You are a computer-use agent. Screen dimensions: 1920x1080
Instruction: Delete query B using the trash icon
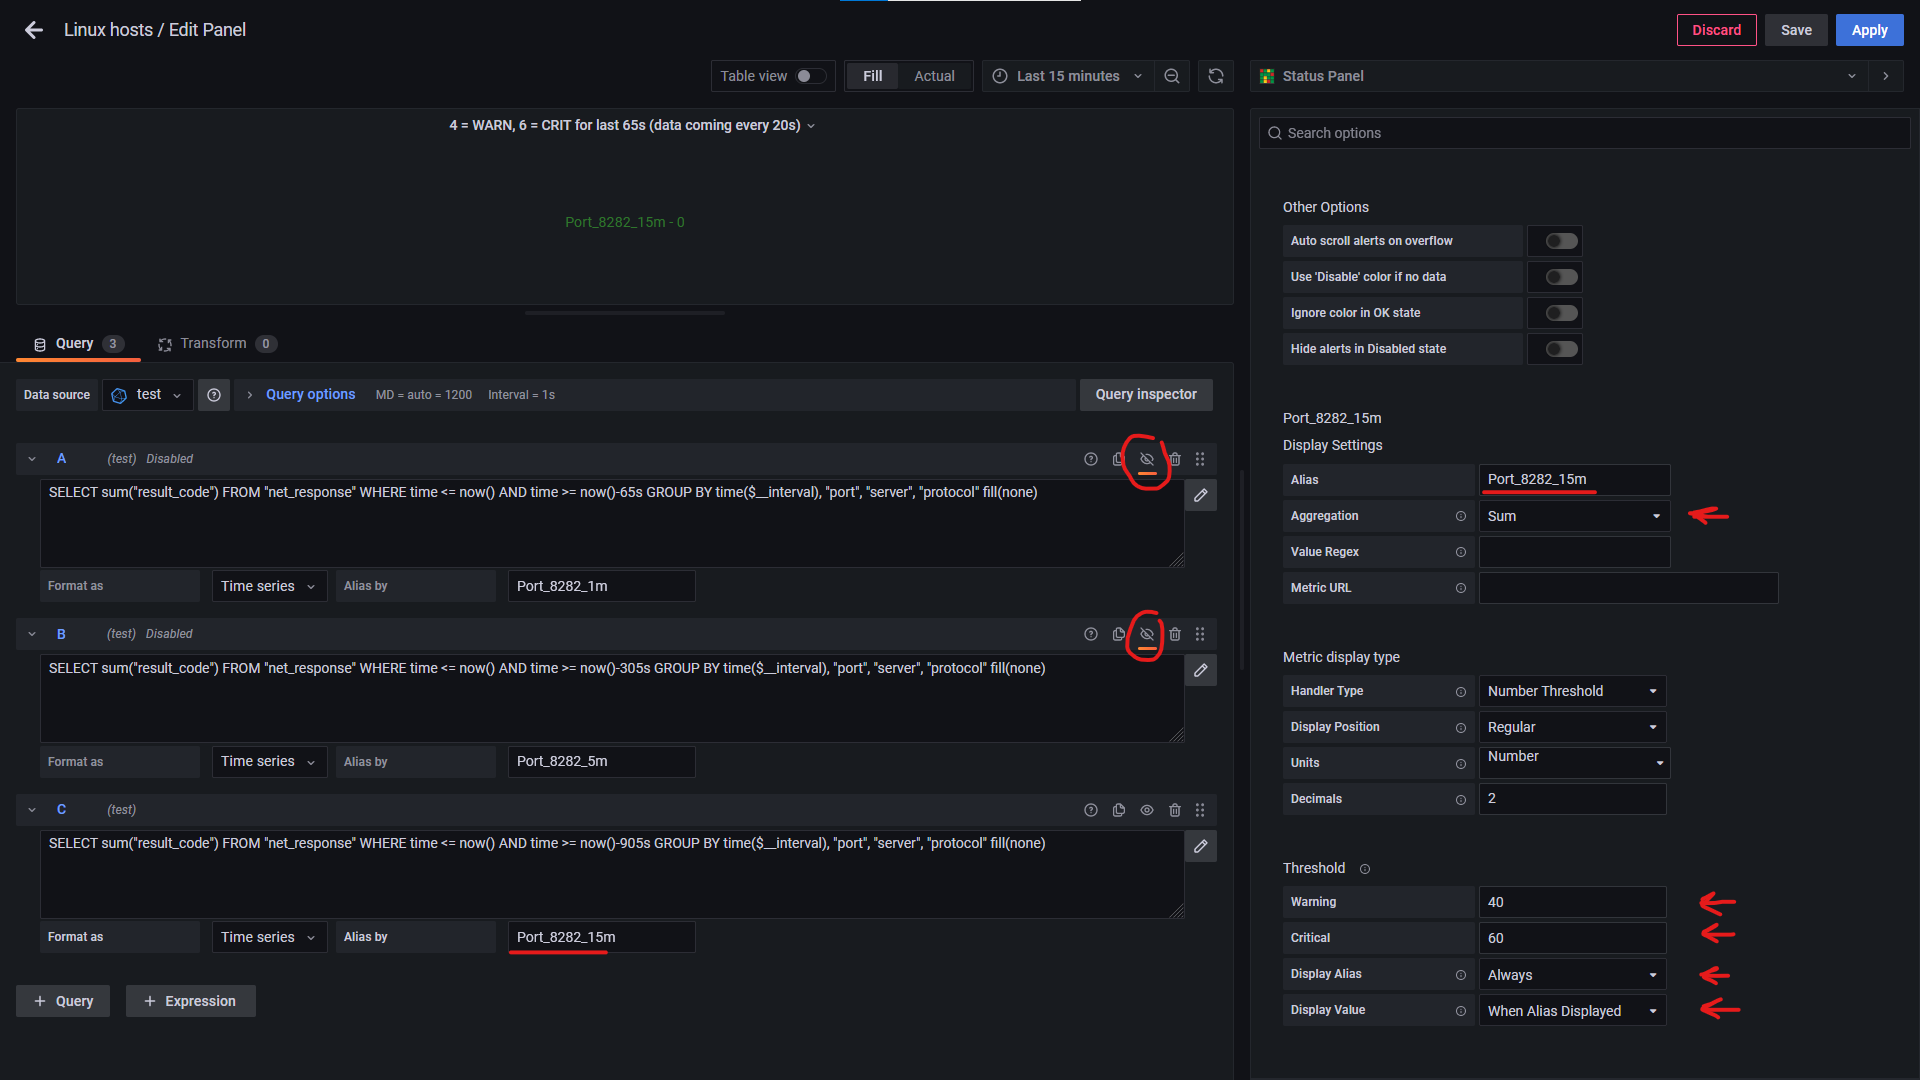click(1175, 634)
